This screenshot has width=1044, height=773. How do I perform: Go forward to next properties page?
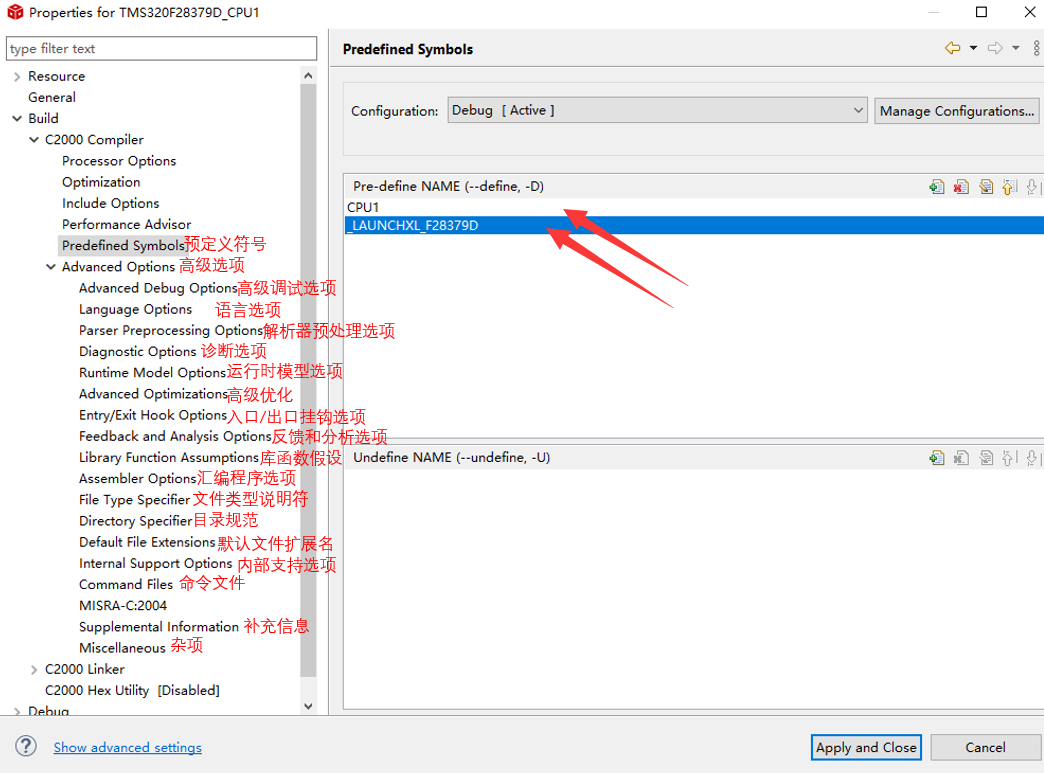995,48
